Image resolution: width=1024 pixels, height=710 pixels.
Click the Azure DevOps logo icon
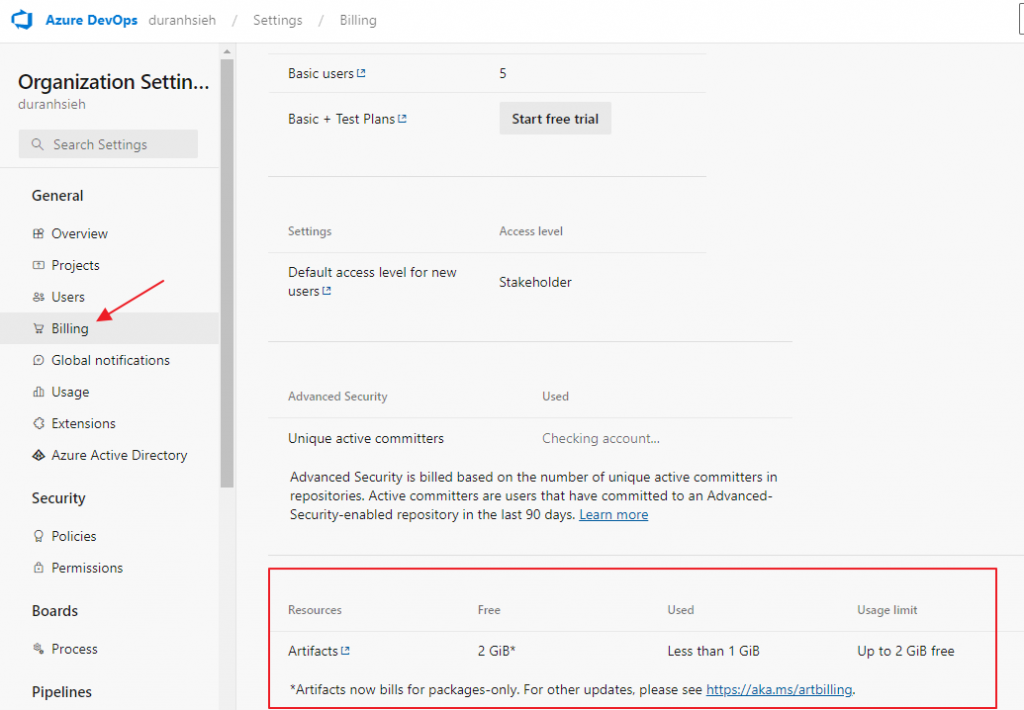22,20
